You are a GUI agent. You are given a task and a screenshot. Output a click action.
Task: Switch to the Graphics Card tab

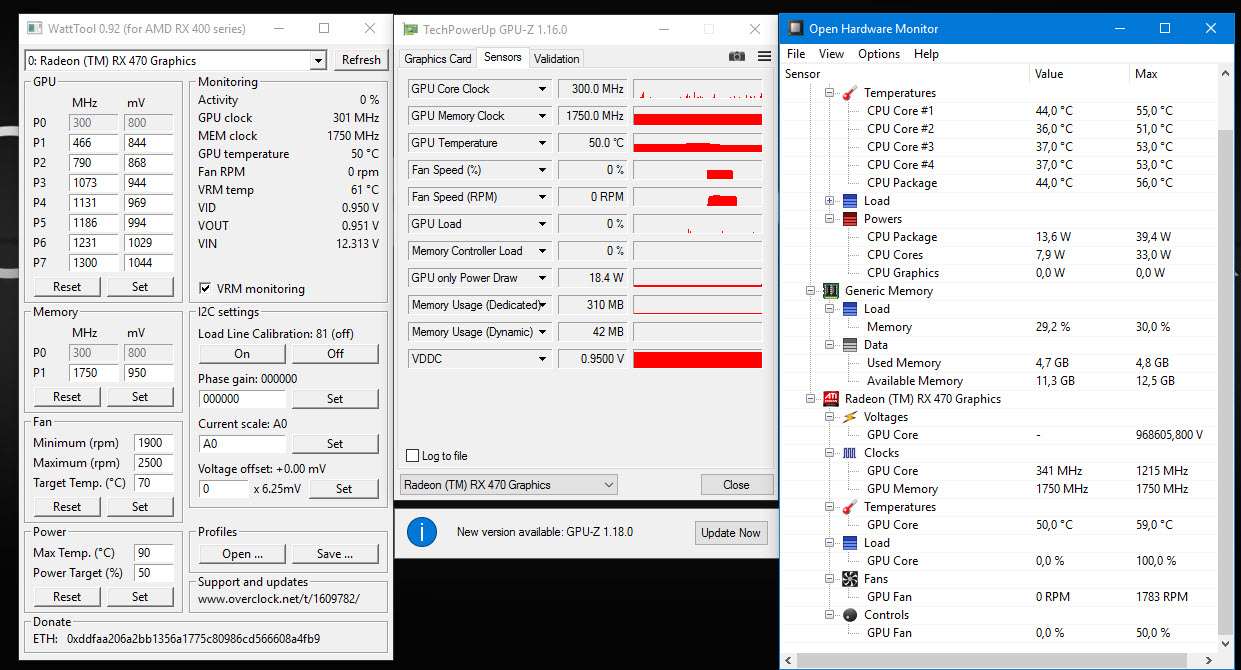point(438,59)
